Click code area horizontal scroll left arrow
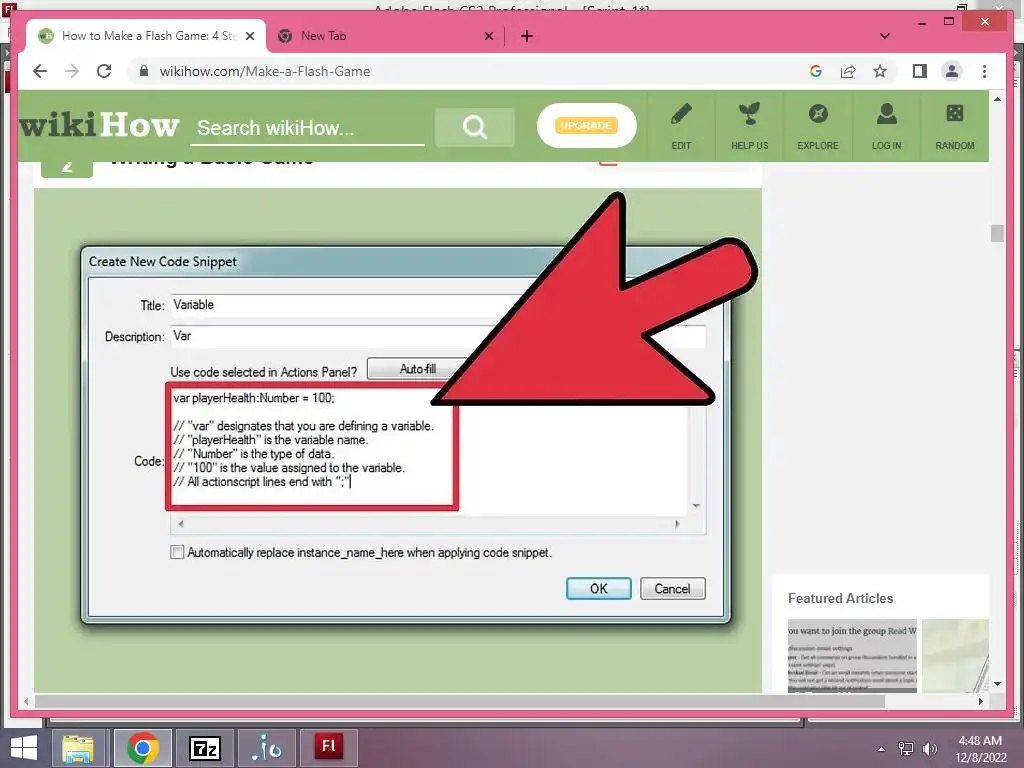The image size is (1024, 768). 181,524
